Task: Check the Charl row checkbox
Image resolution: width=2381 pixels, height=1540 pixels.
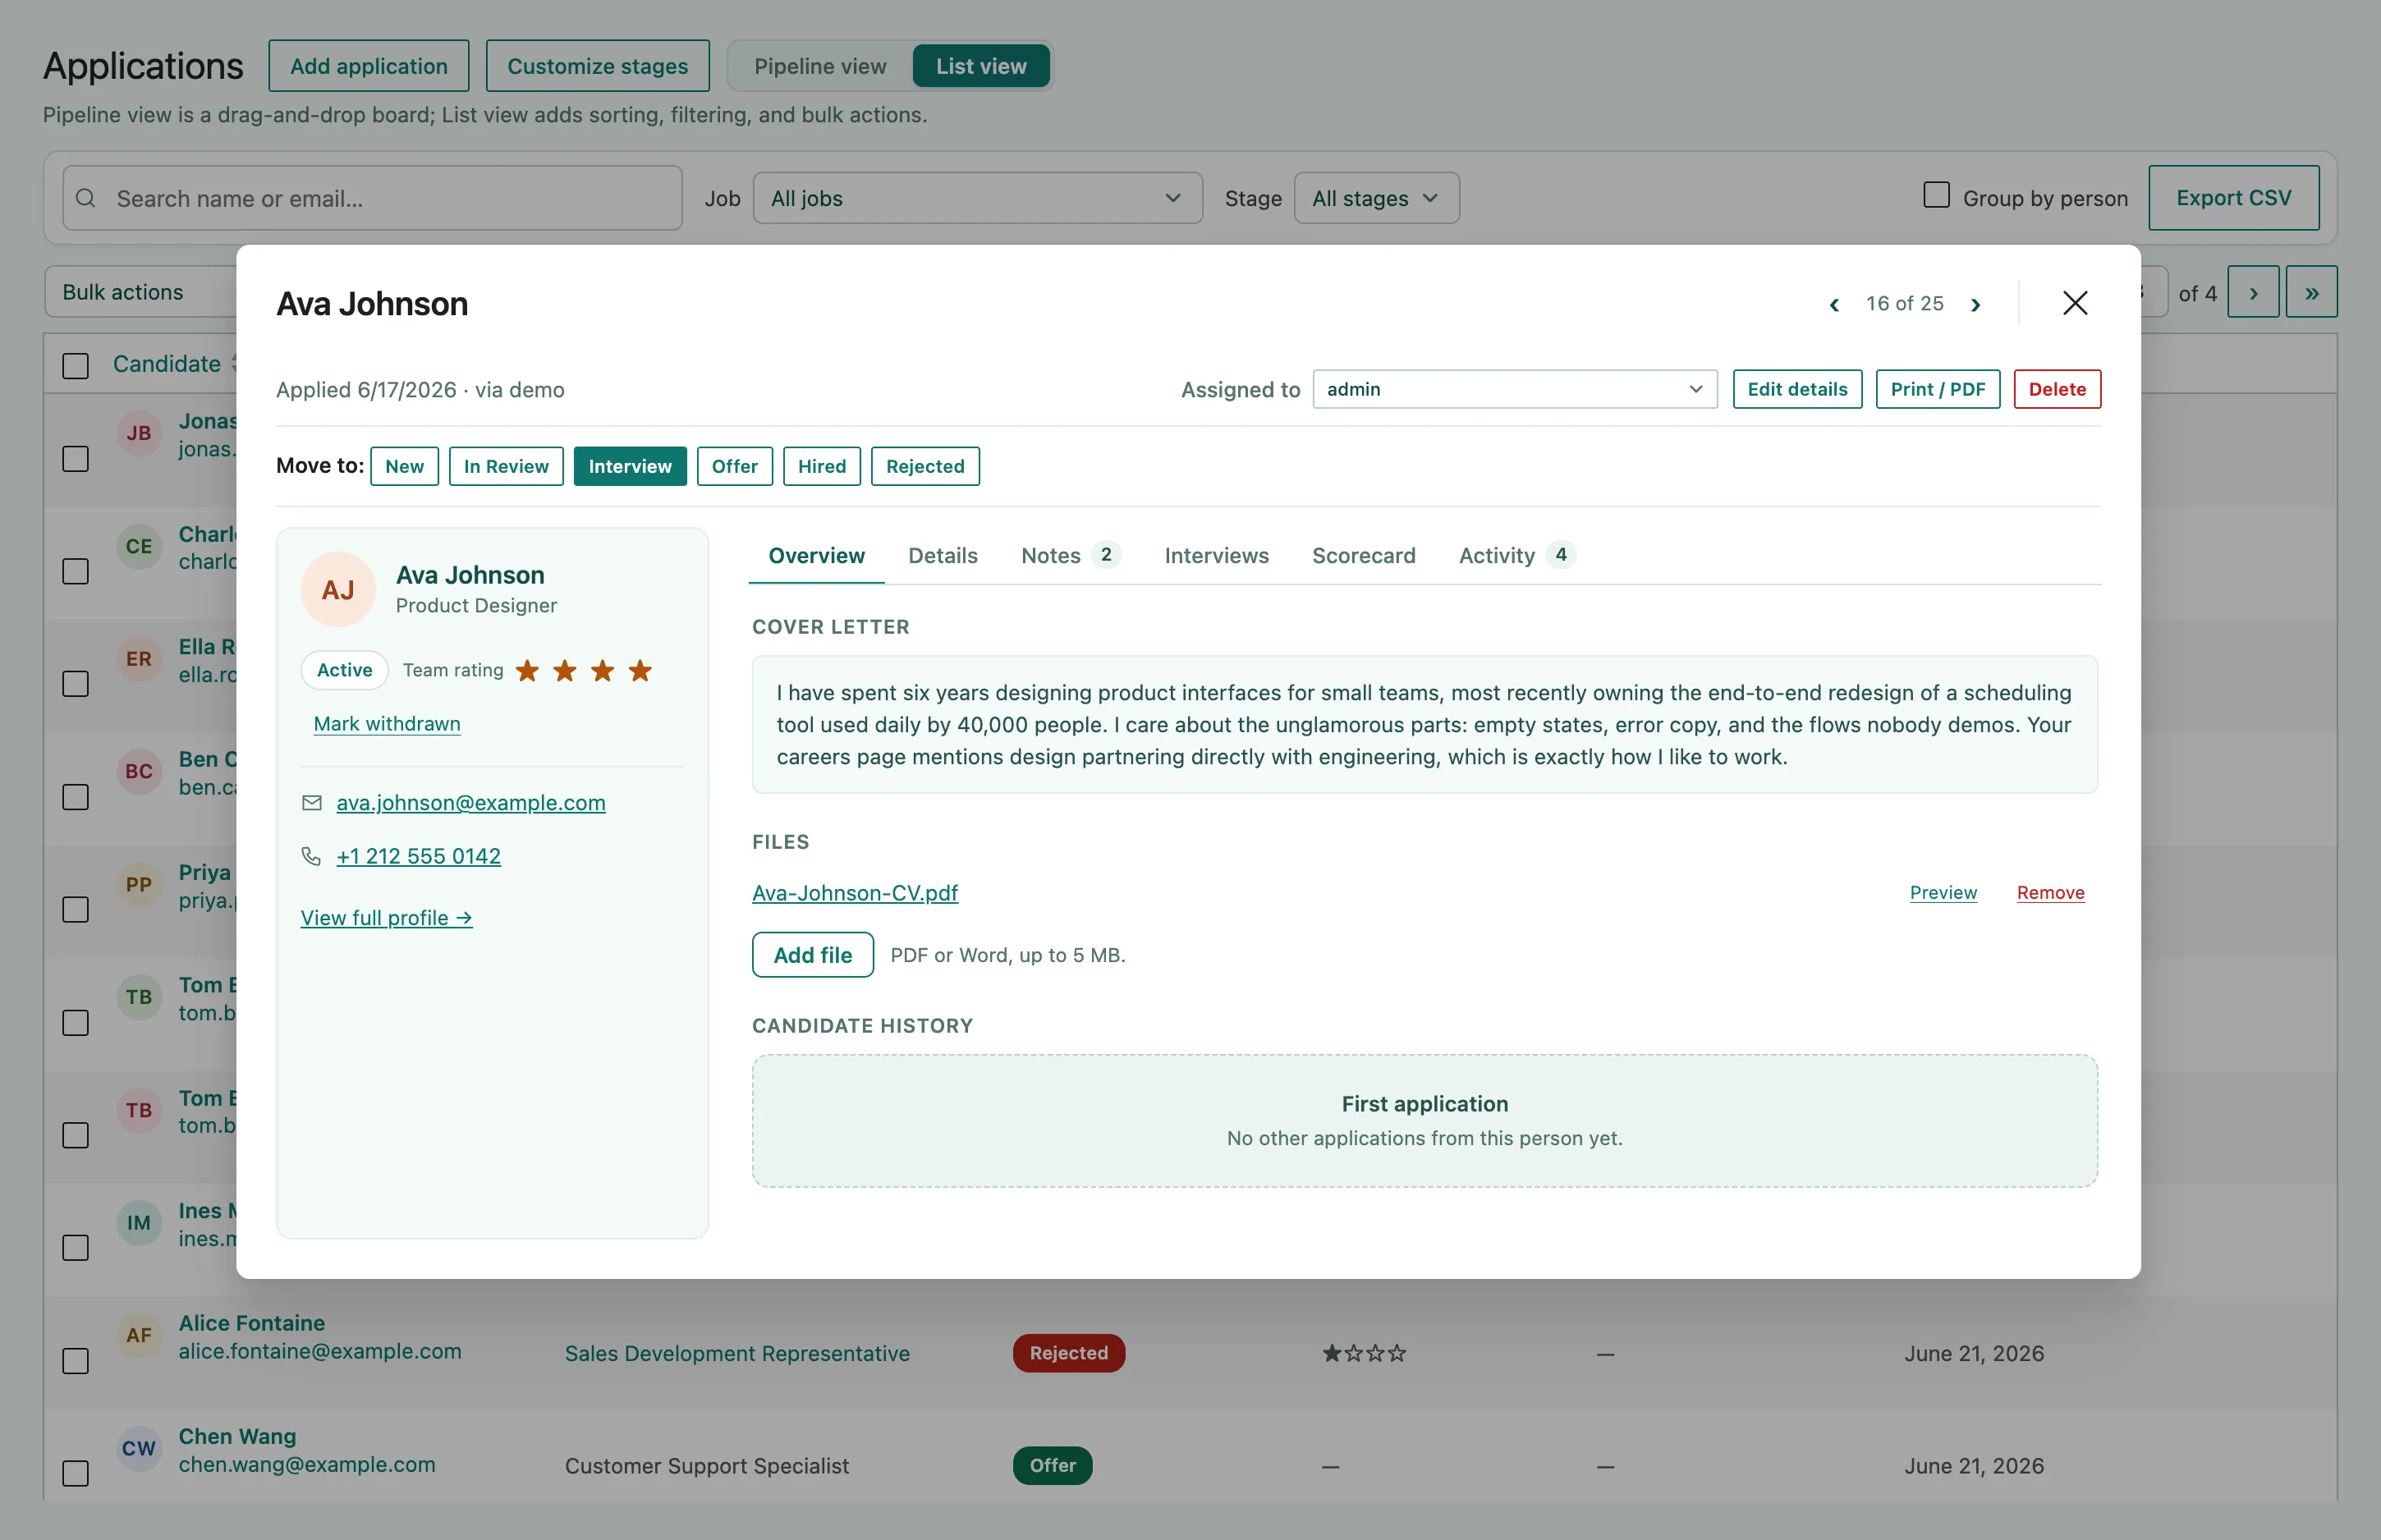Action: pos(76,571)
